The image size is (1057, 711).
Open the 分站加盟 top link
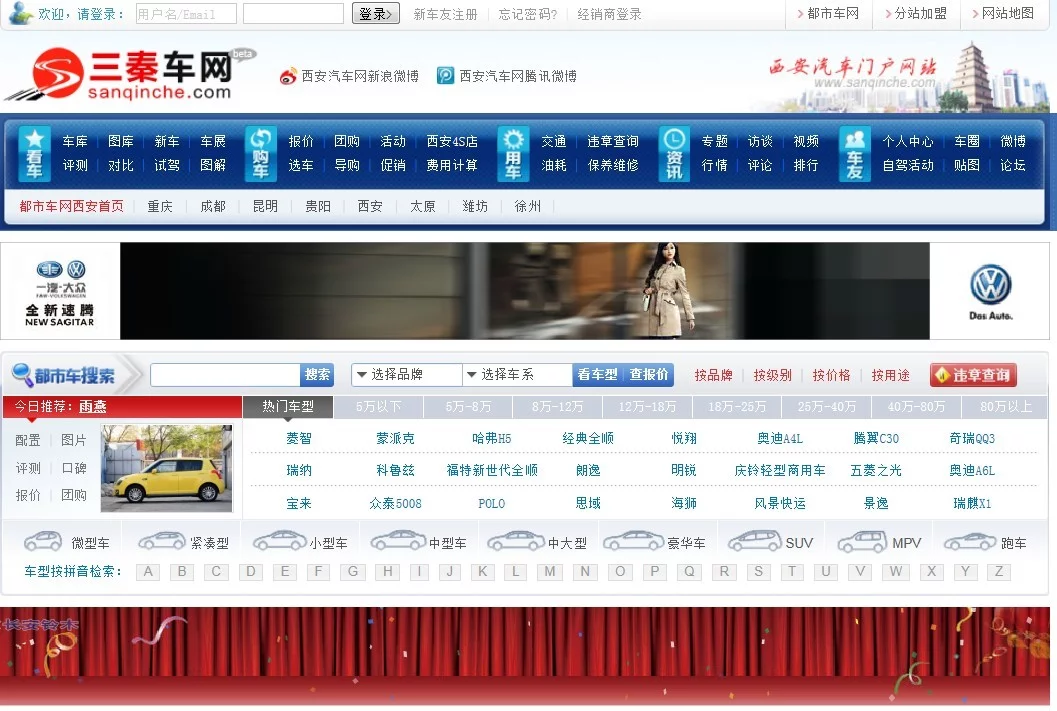pyautogui.click(x=920, y=13)
